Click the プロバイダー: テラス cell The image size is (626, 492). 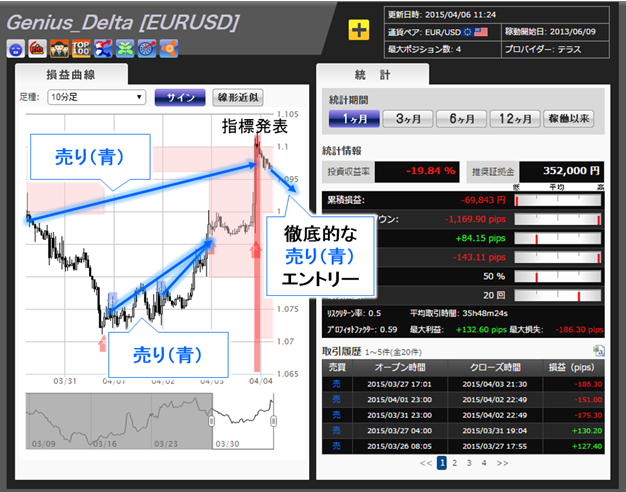point(555,50)
